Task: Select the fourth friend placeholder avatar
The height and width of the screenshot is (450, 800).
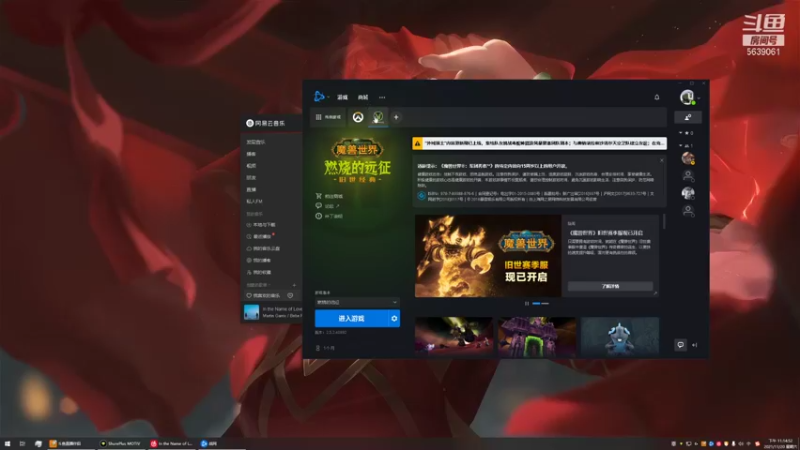Action: [688, 210]
